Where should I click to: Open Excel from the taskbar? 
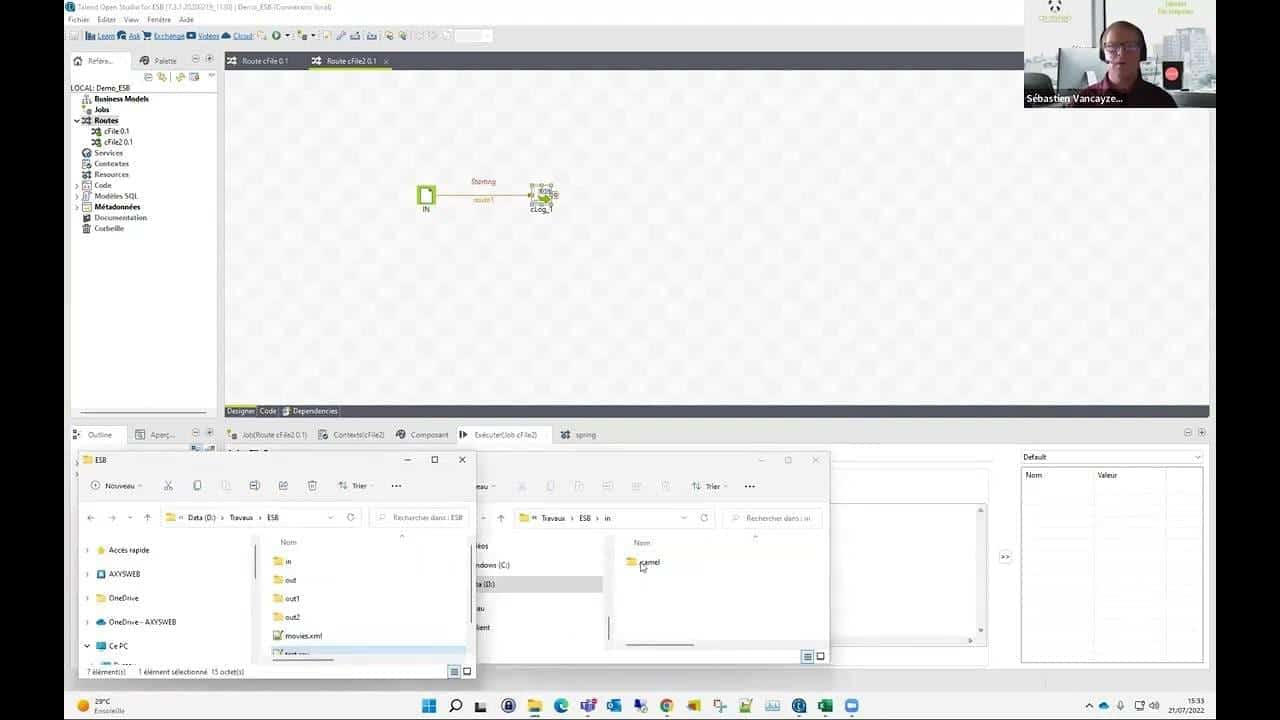point(825,706)
